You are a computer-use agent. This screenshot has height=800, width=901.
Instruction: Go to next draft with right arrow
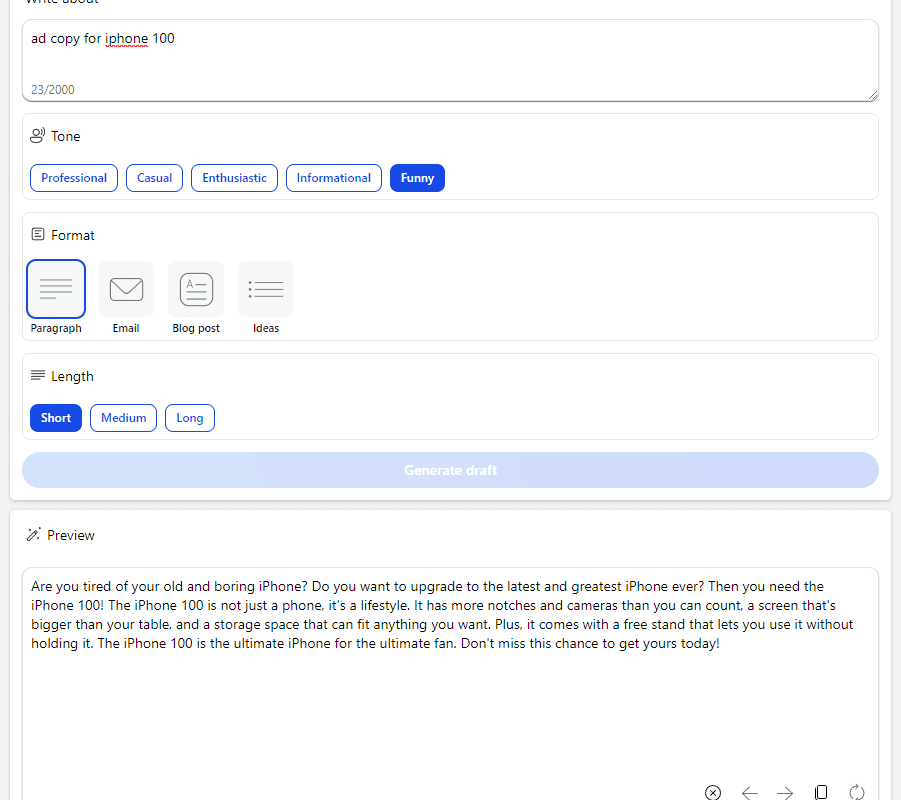785,793
